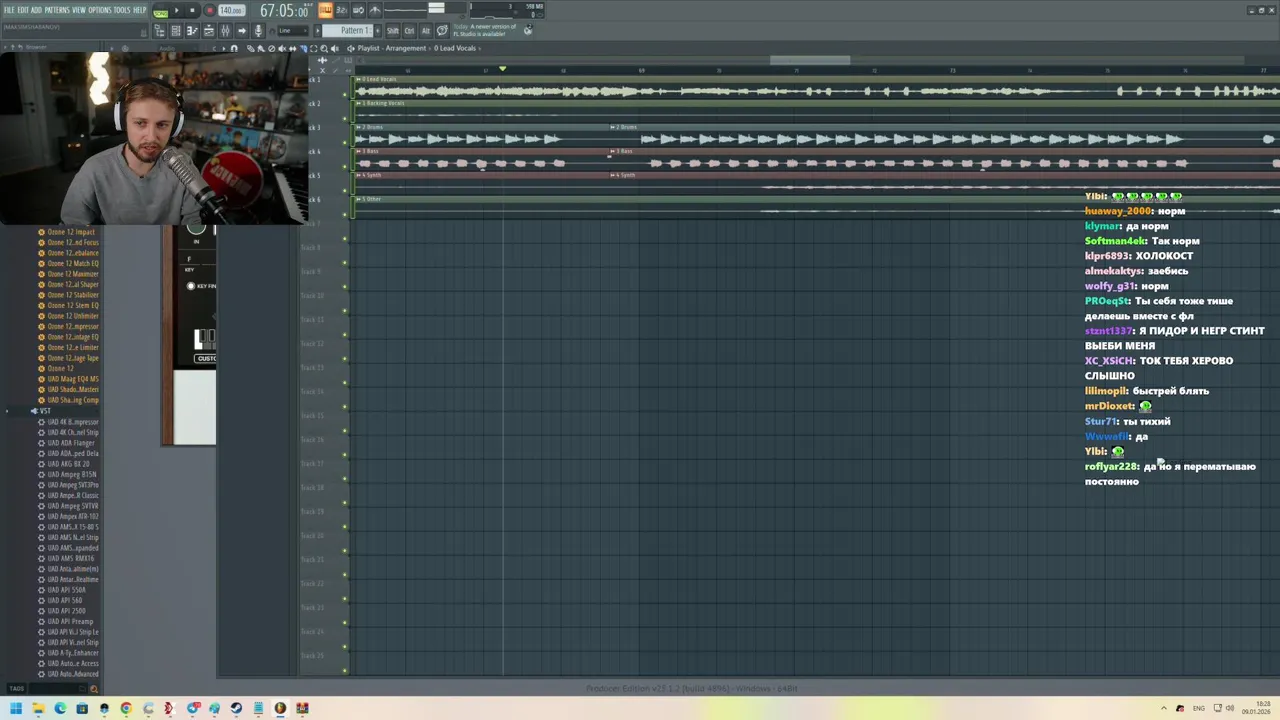Toggle the countdown-before-recording icon
Image resolution: width=1280 pixels, height=720 pixels.
[x=342, y=10]
